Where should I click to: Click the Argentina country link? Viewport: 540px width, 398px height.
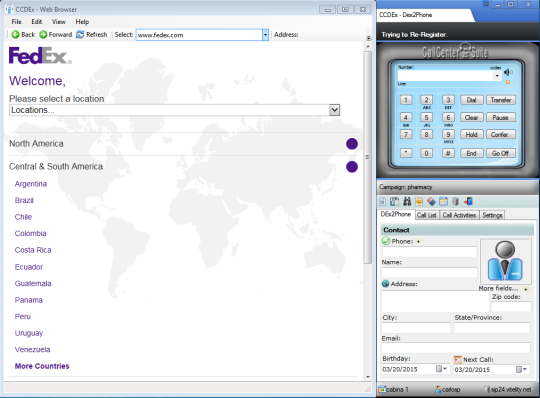(31, 184)
